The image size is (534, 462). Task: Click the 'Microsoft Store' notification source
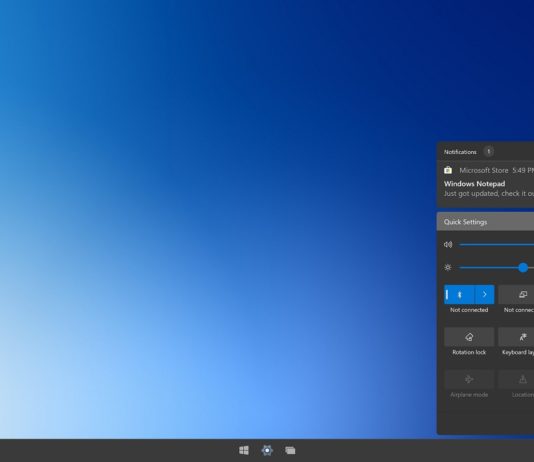(484, 170)
